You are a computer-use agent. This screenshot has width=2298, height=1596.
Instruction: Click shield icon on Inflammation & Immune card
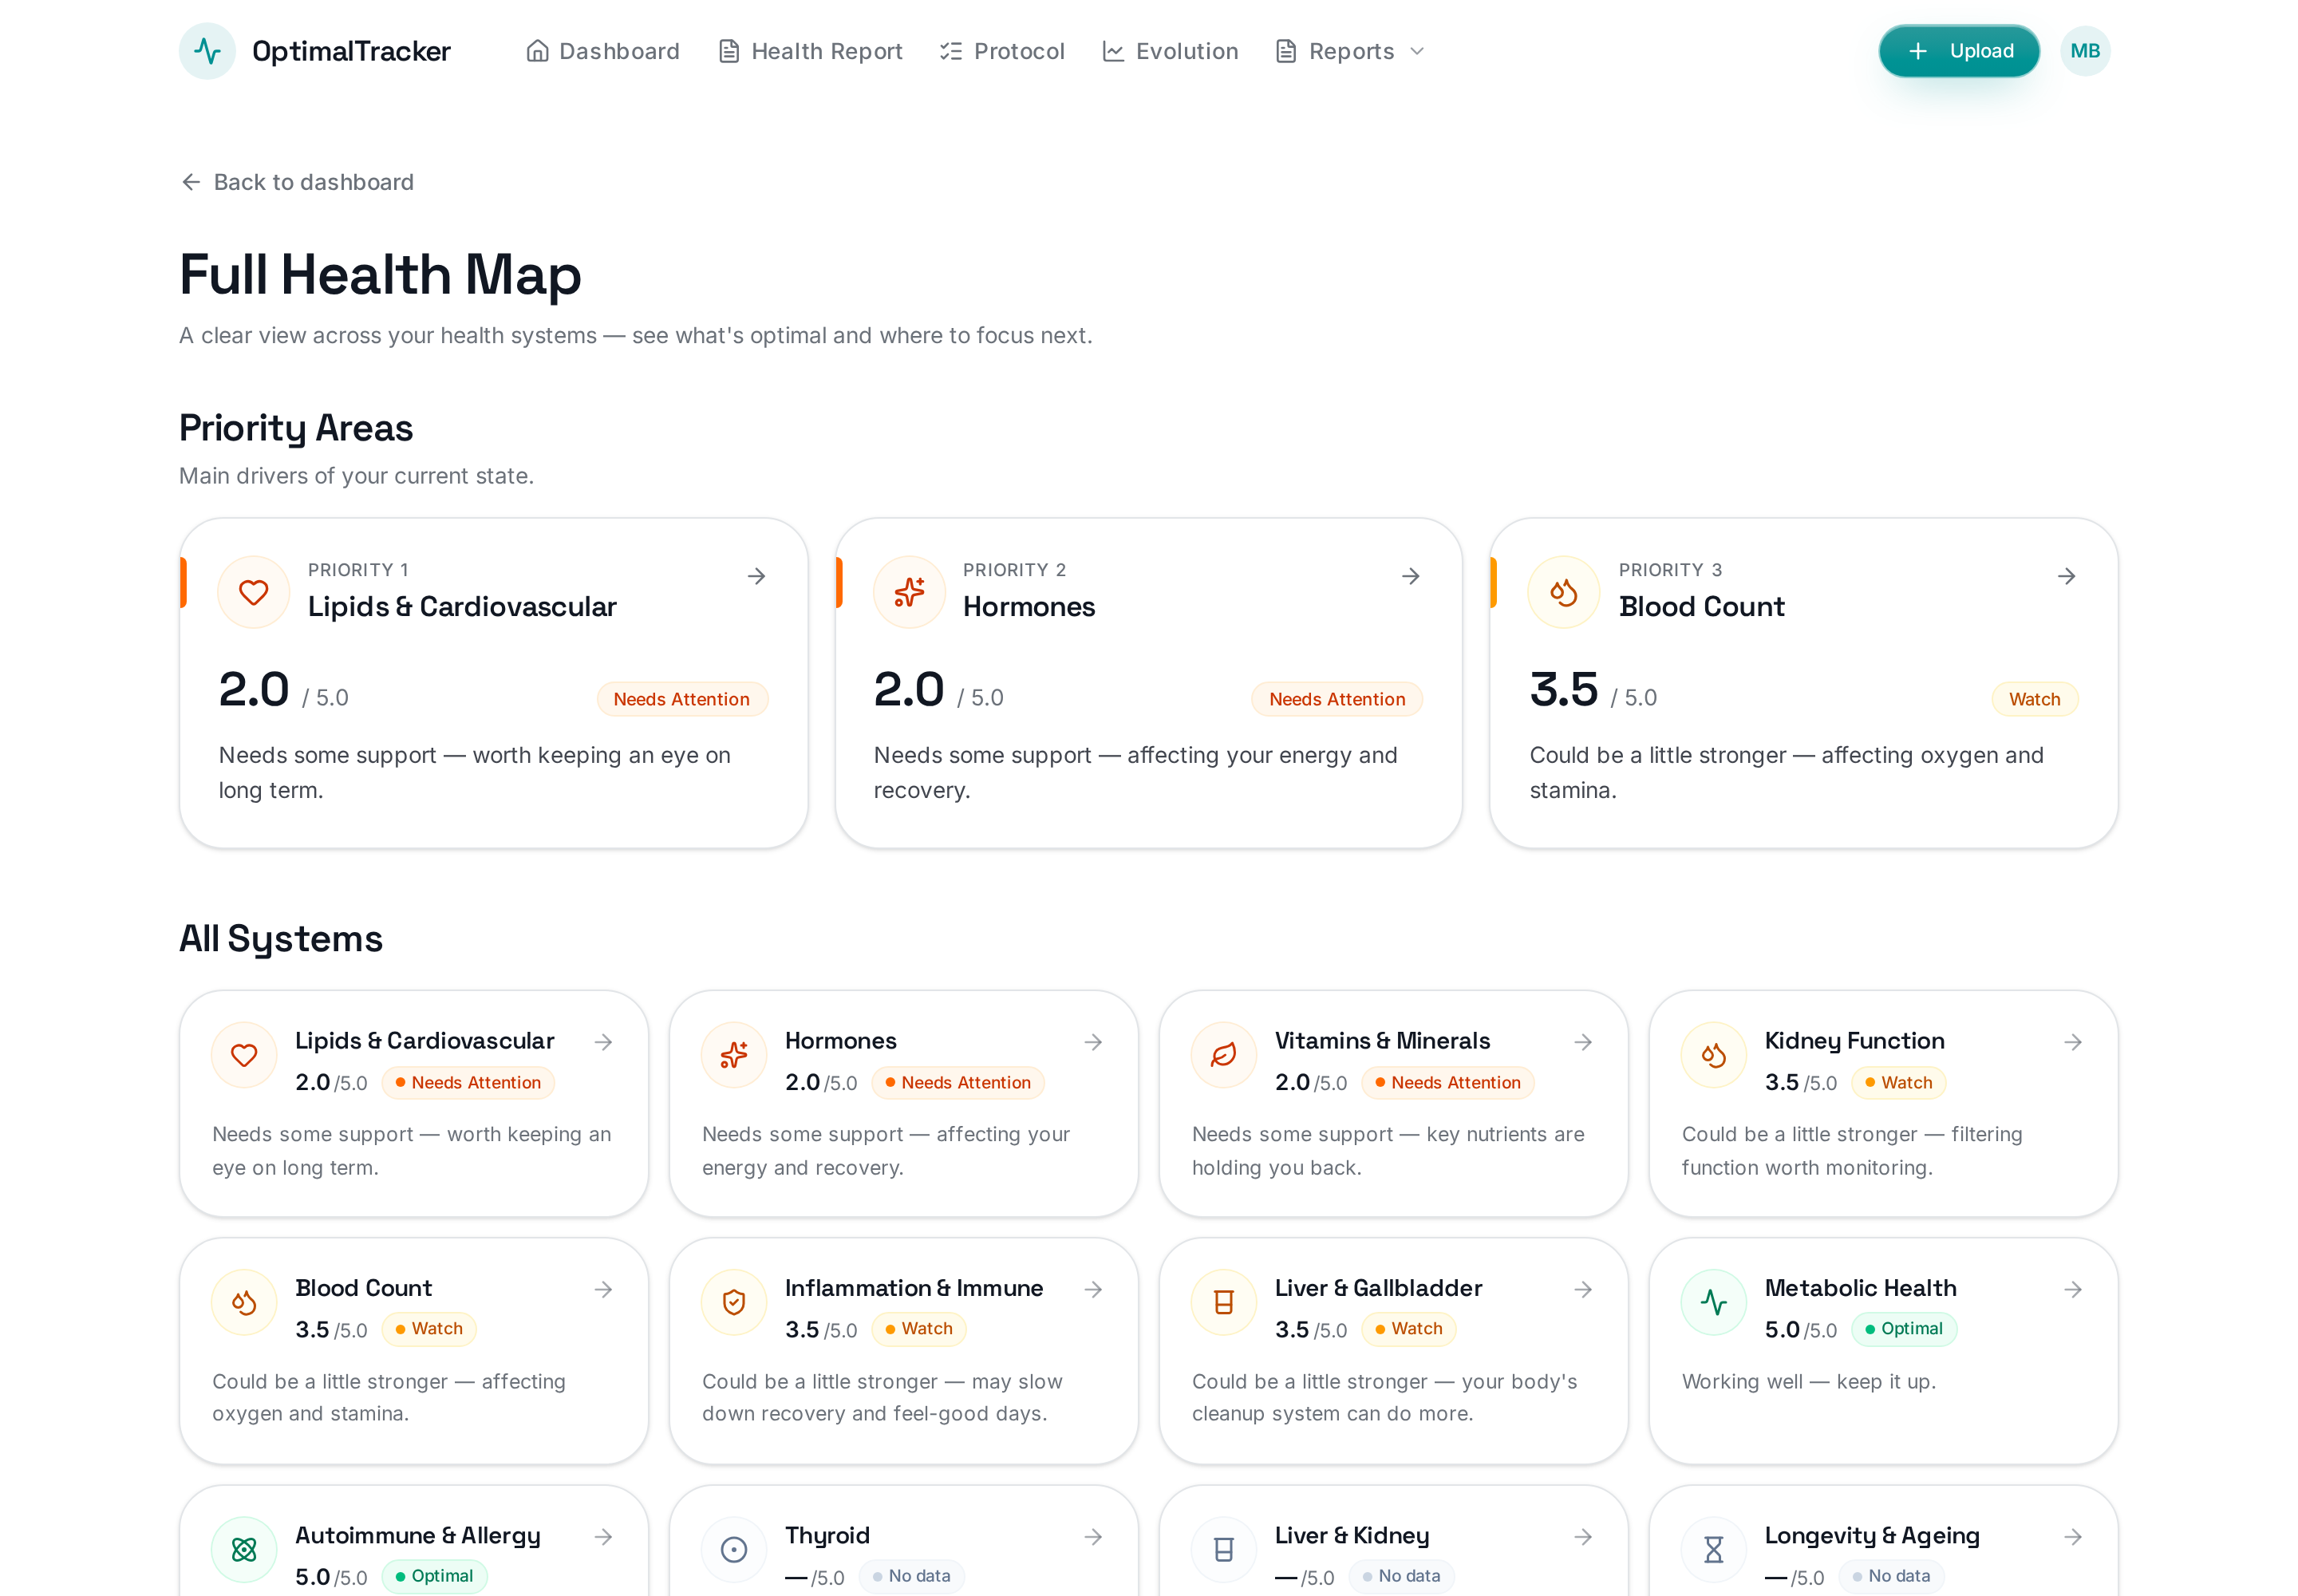pyautogui.click(x=733, y=1302)
